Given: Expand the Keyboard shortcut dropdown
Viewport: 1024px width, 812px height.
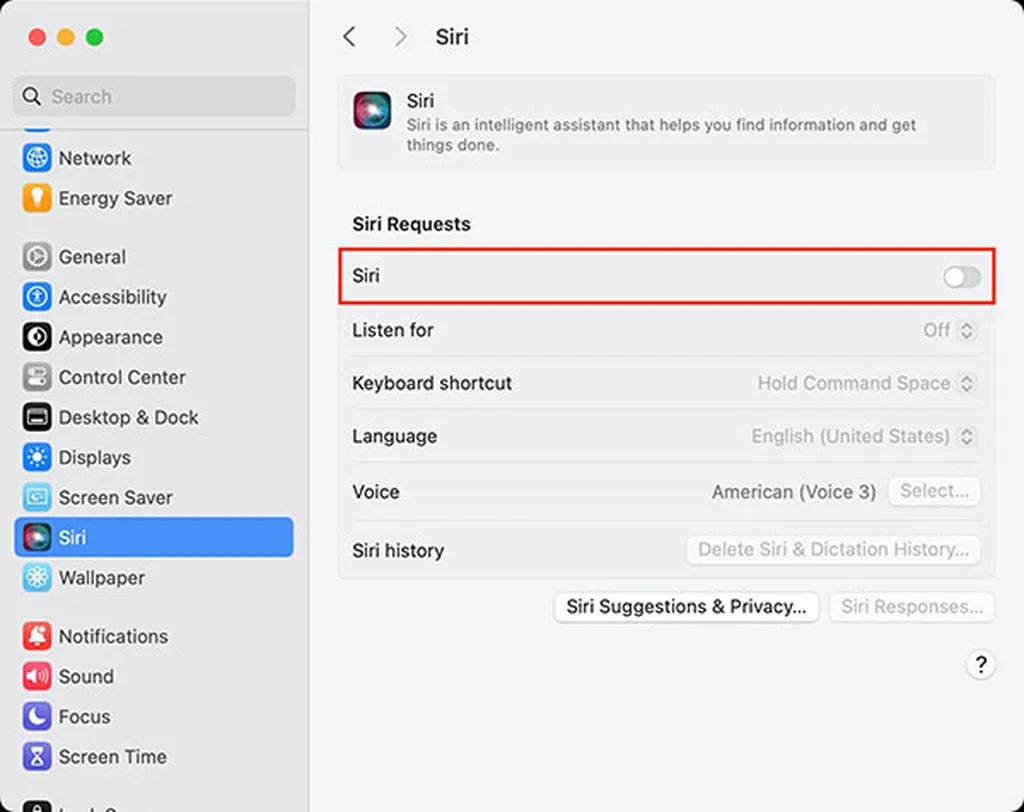Looking at the screenshot, I should tap(865, 383).
